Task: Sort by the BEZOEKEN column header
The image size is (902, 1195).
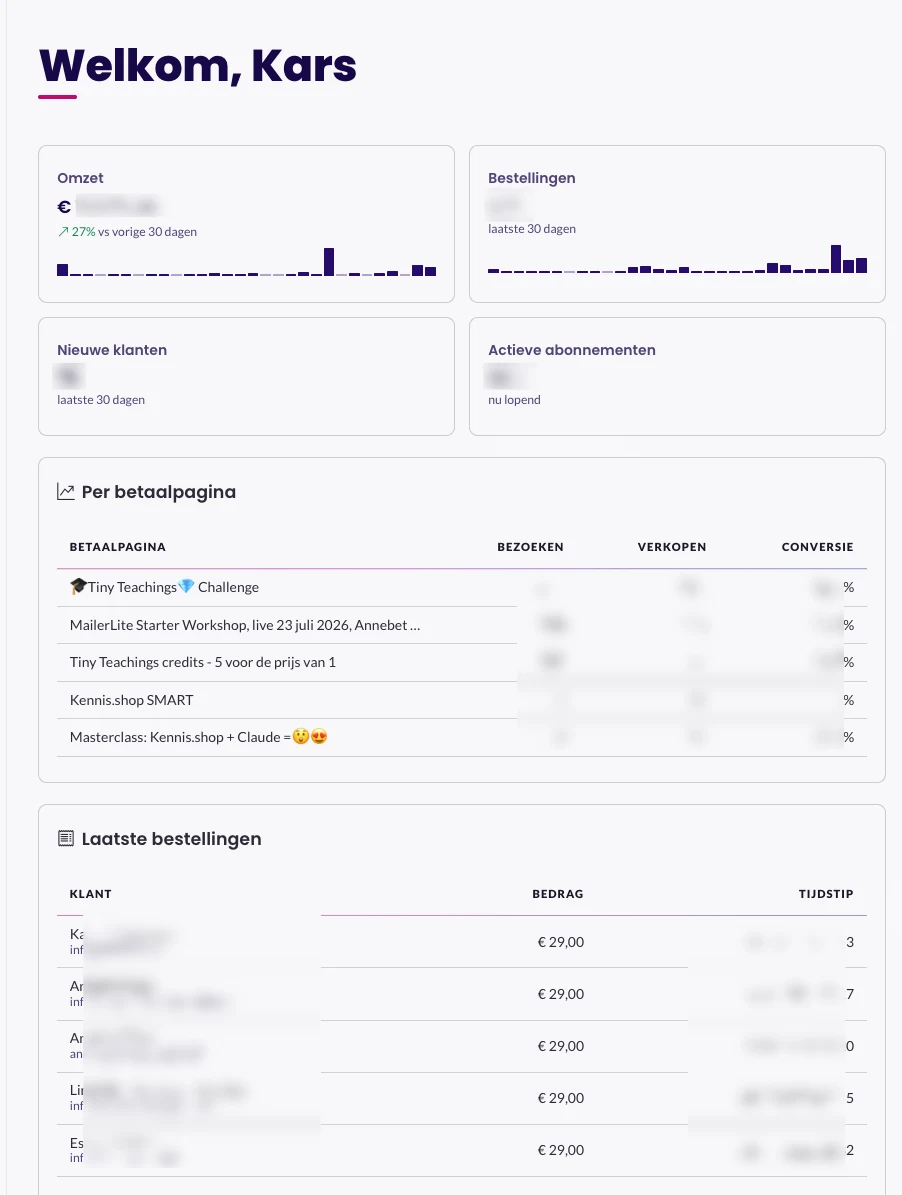Action: pyautogui.click(x=530, y=546)
